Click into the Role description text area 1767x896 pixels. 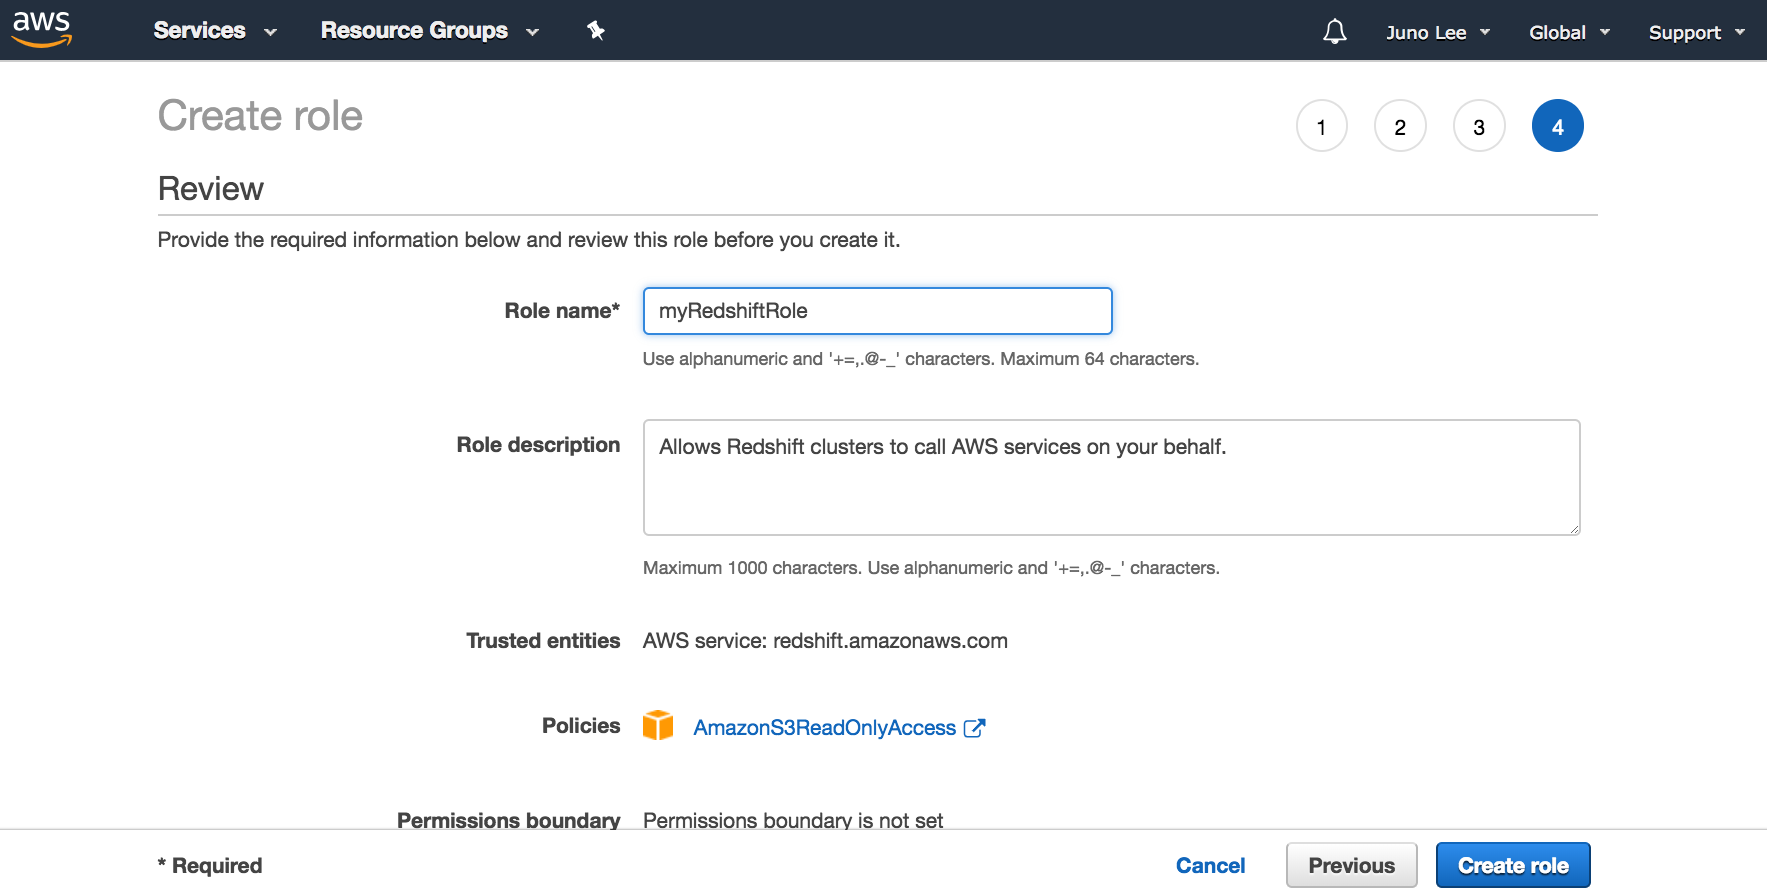(1110, 478)
